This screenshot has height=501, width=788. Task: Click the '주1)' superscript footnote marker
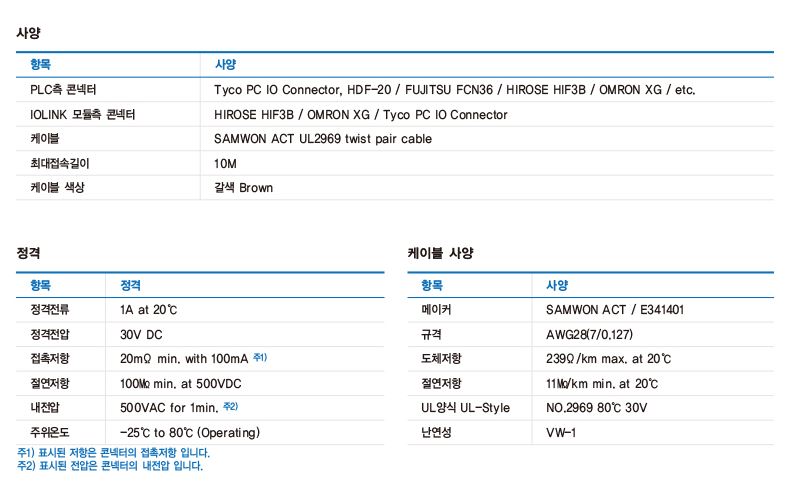coord(260,357)
